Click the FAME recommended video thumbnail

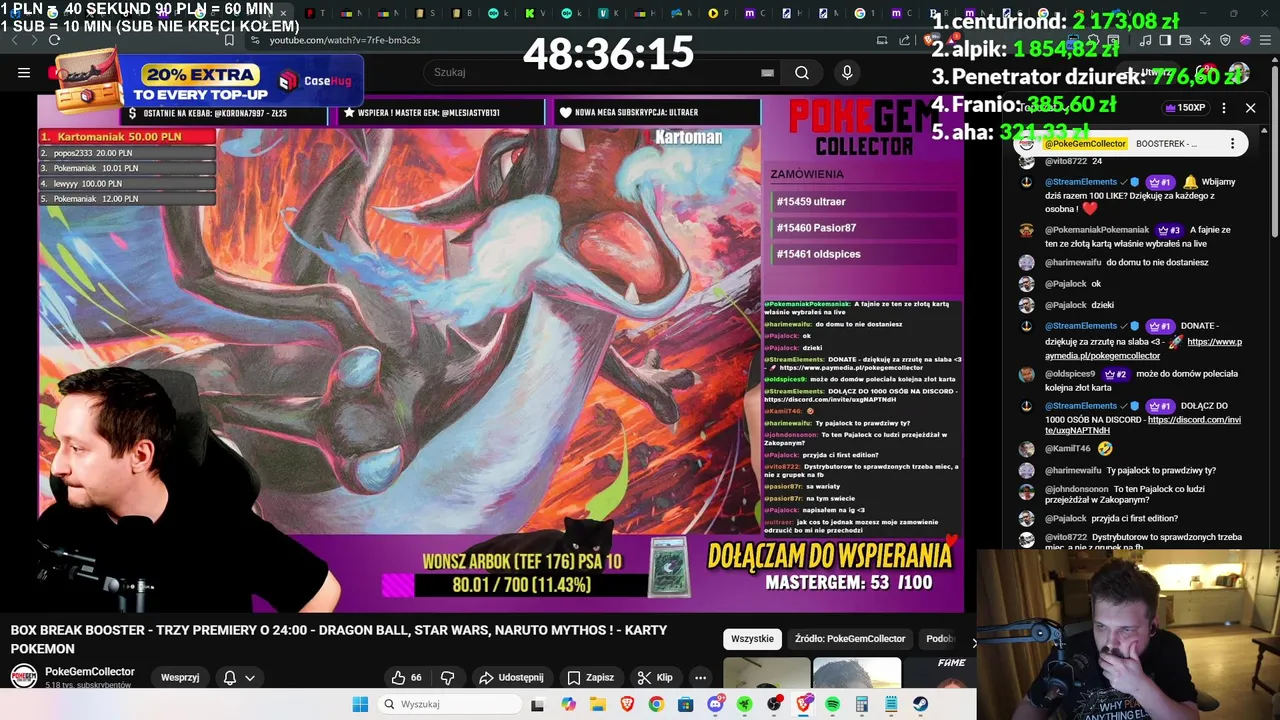pyautogui.click(x=938, y=673)
